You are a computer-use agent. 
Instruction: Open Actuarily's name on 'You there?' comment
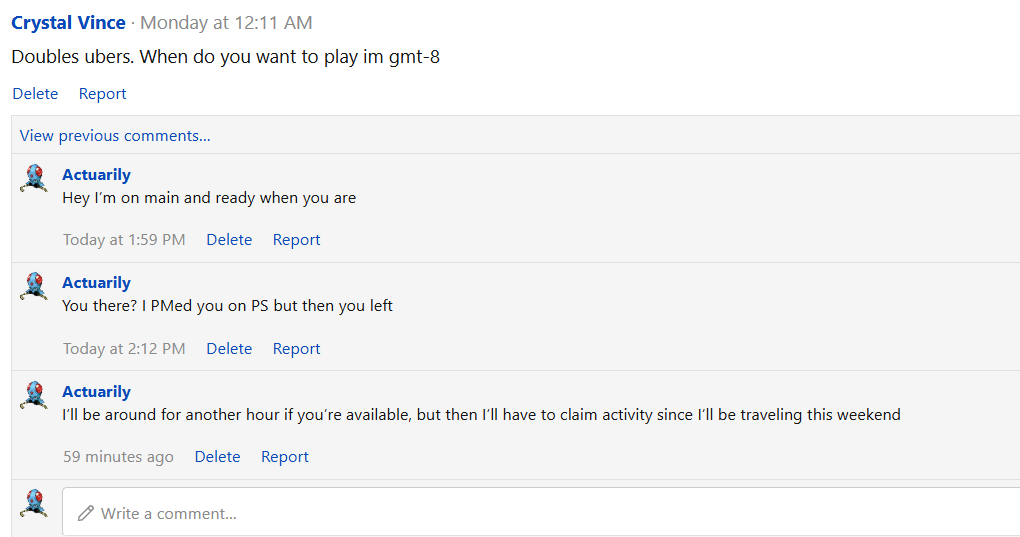click(x=96, y=283)
